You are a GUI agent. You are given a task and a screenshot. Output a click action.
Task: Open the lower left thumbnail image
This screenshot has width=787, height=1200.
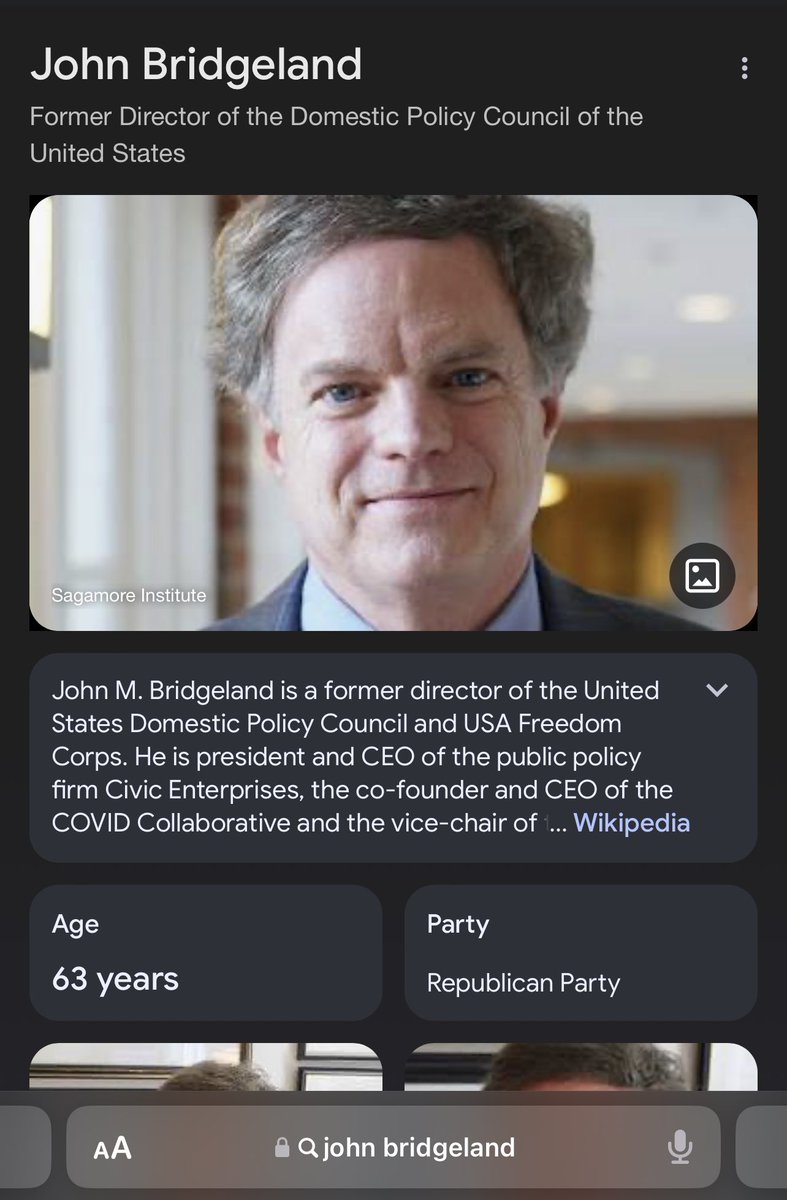pyautogui.click(x=206, y=1066)
